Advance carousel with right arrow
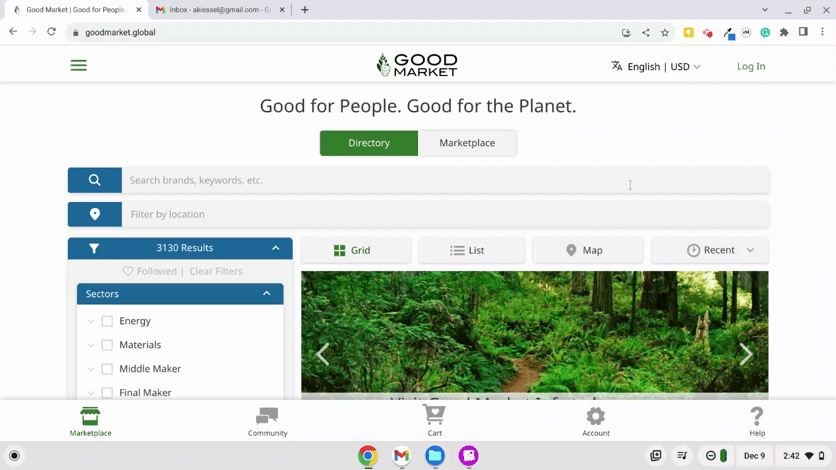The height and width of the screenshot is (470, 836). tap(746, 354)
